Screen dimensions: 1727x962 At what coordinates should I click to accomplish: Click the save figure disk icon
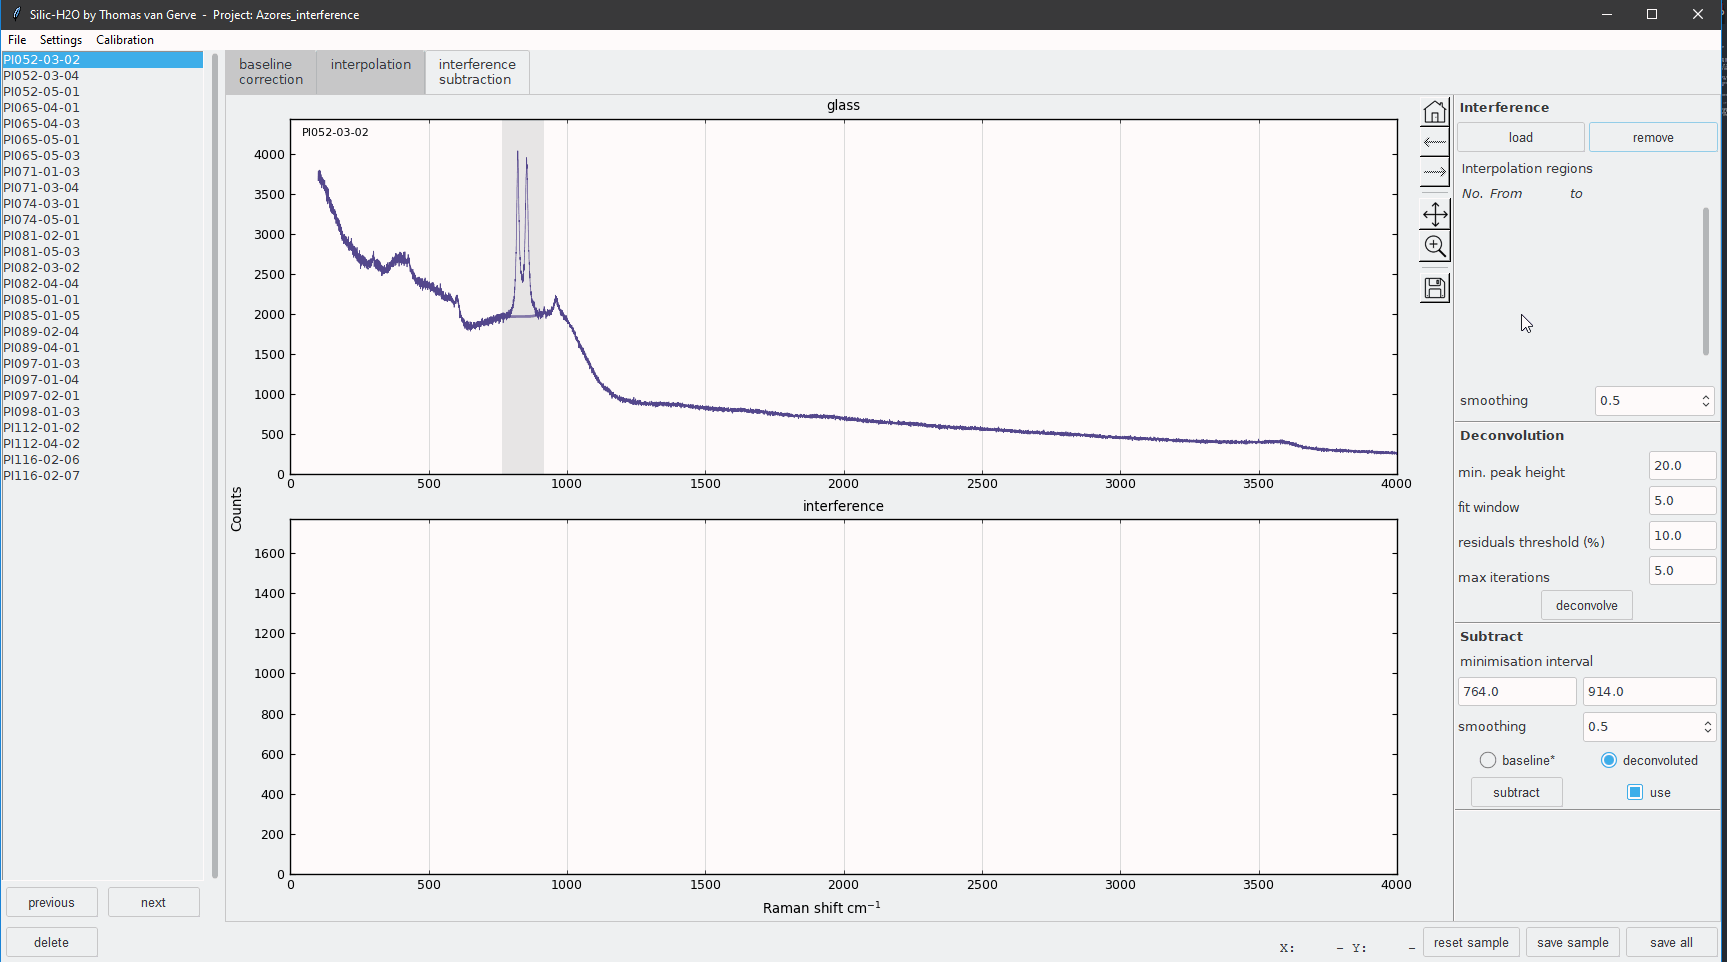pyautogui.click(x=1434, y=287)
